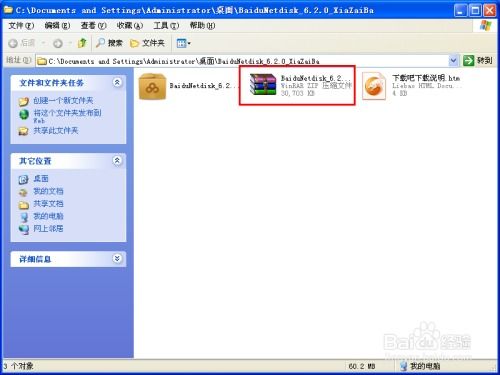
Task: Open 我的电脑 (My Computer) link
Action: point(48,216)
